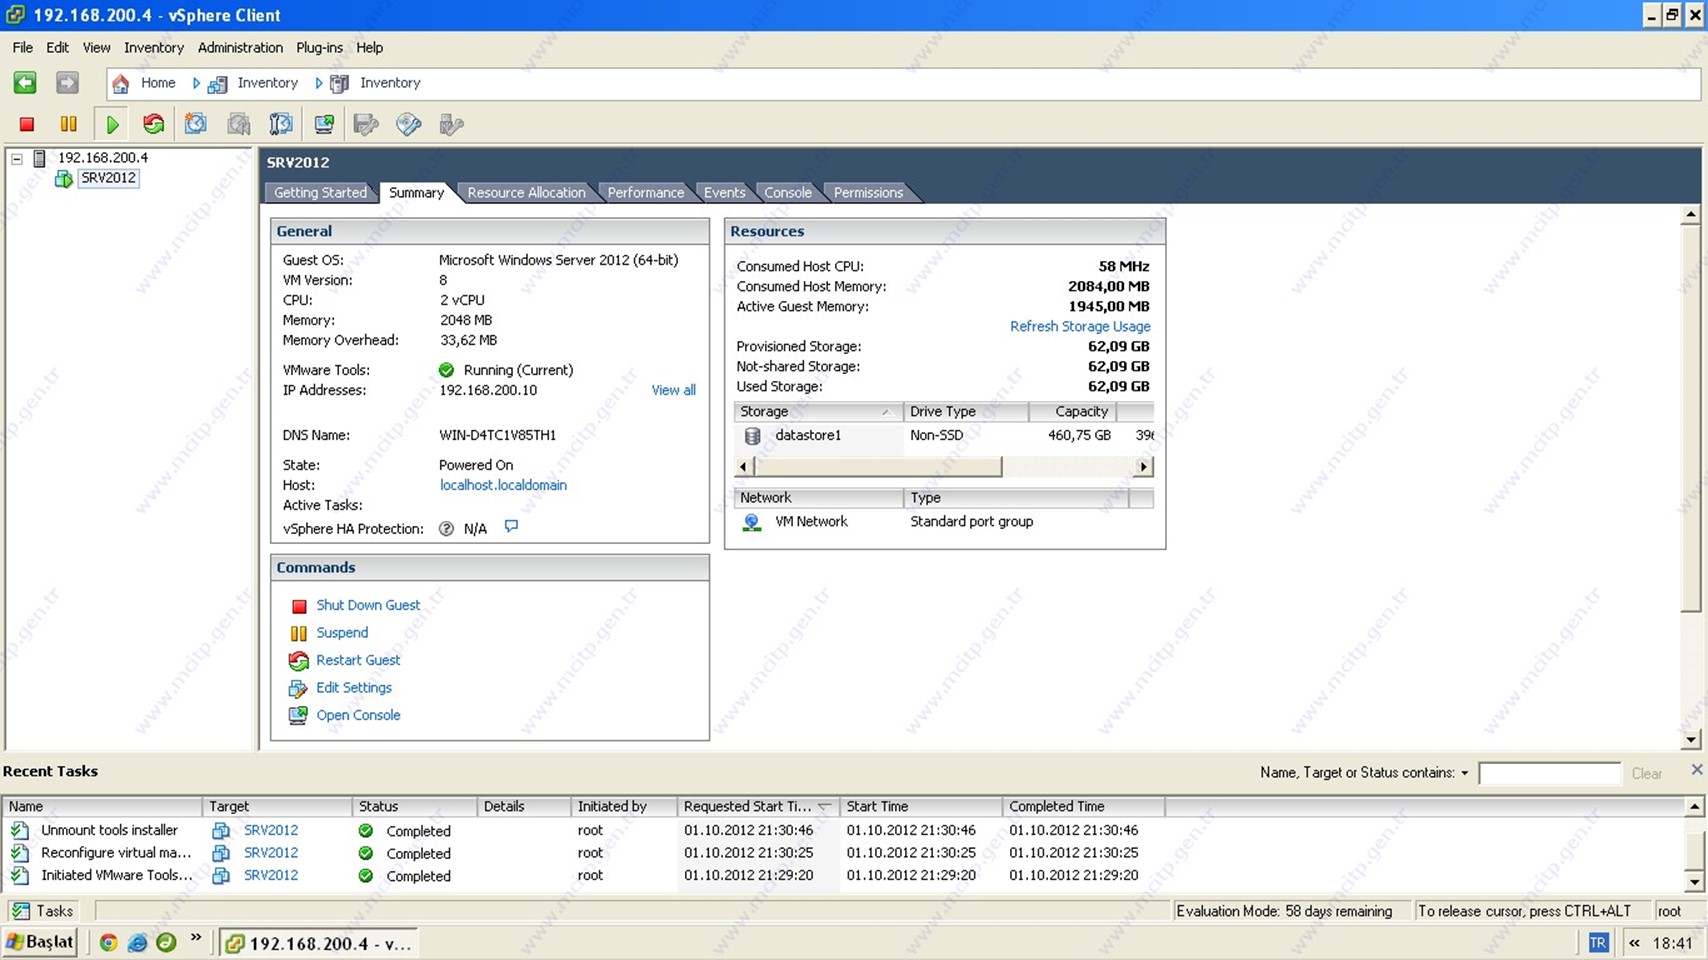Switch to the Events tab

tap(724, 192)
